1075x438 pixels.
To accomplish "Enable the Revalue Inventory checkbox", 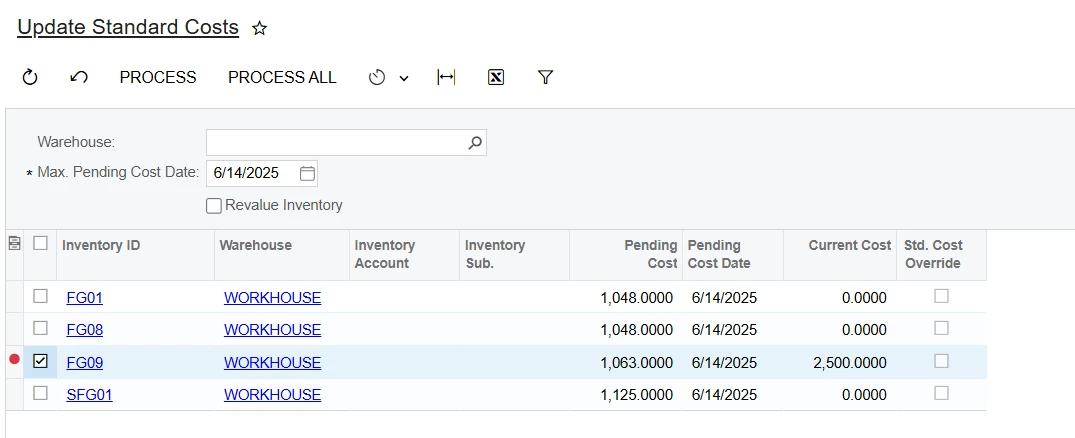I will click(x=214, y=206).
